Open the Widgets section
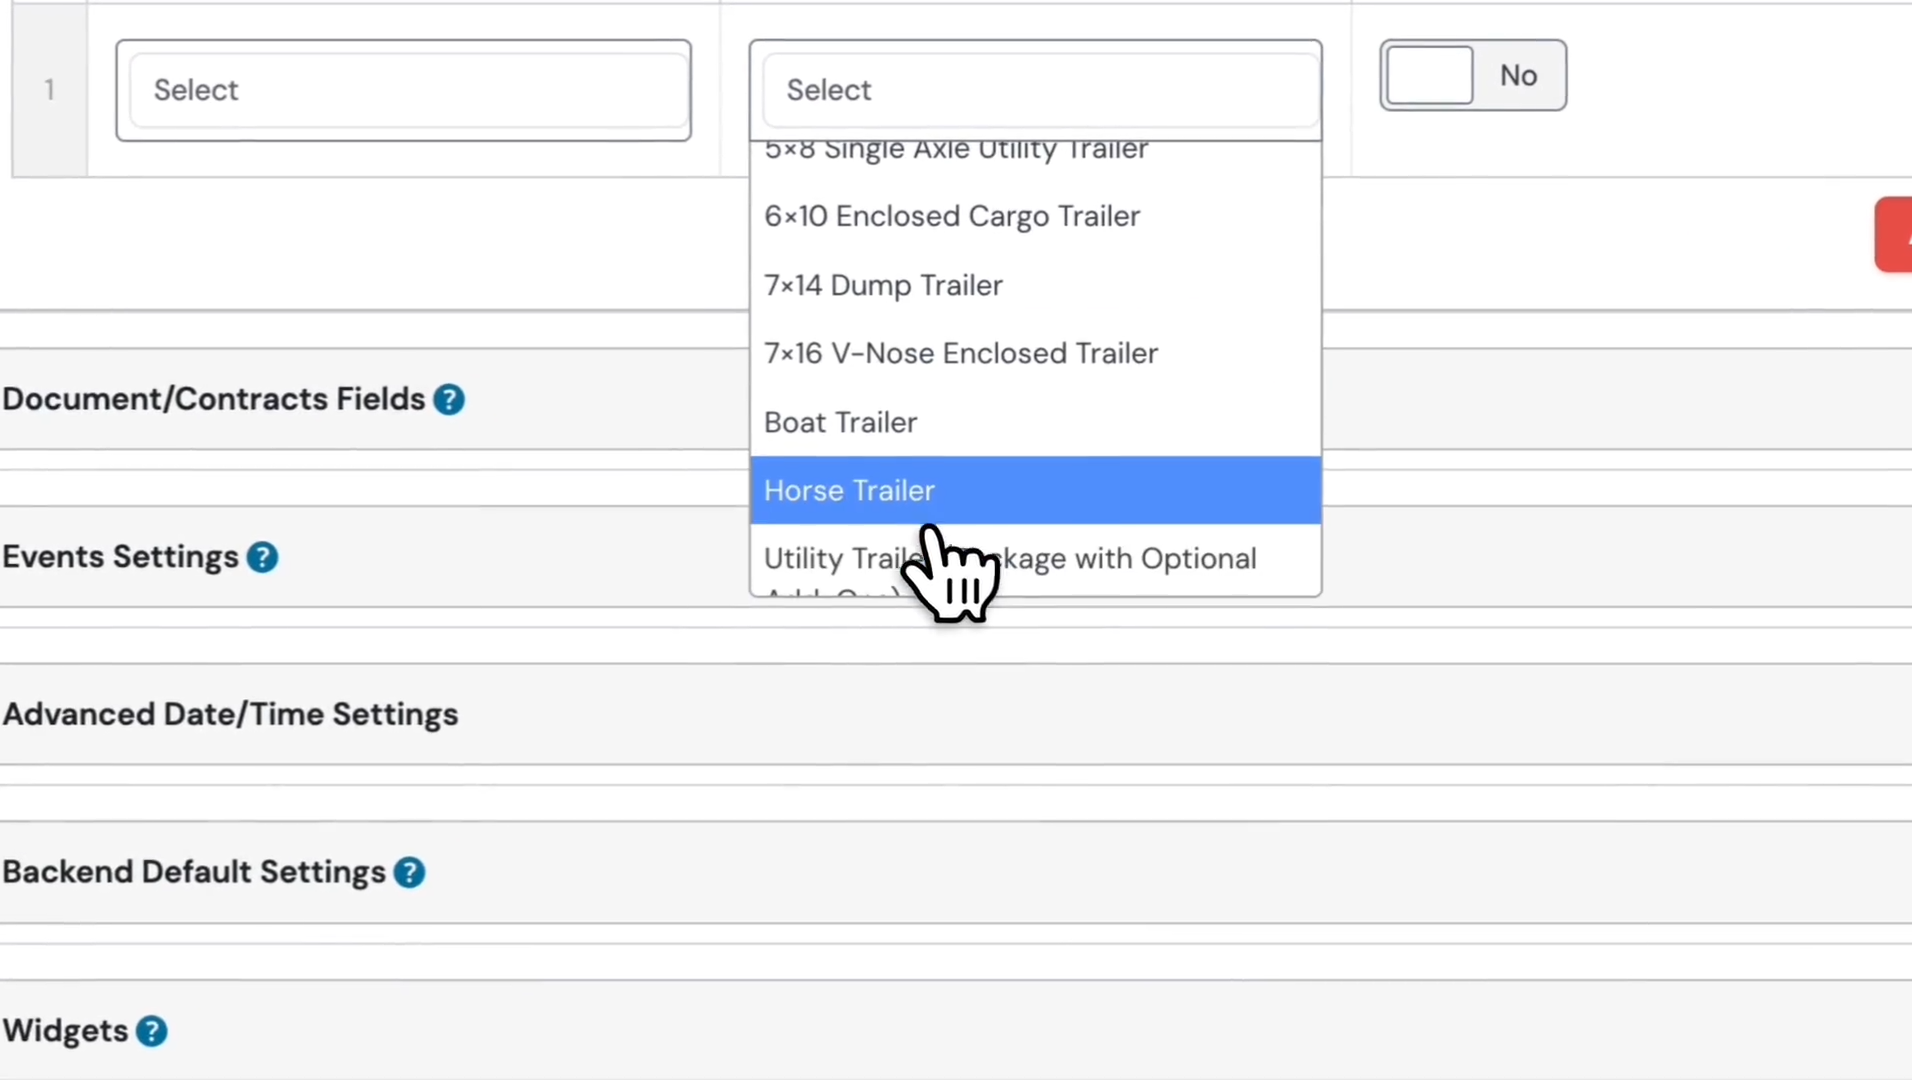The width and height of the screenshot is (1912, 1080). pos(65,1031)
